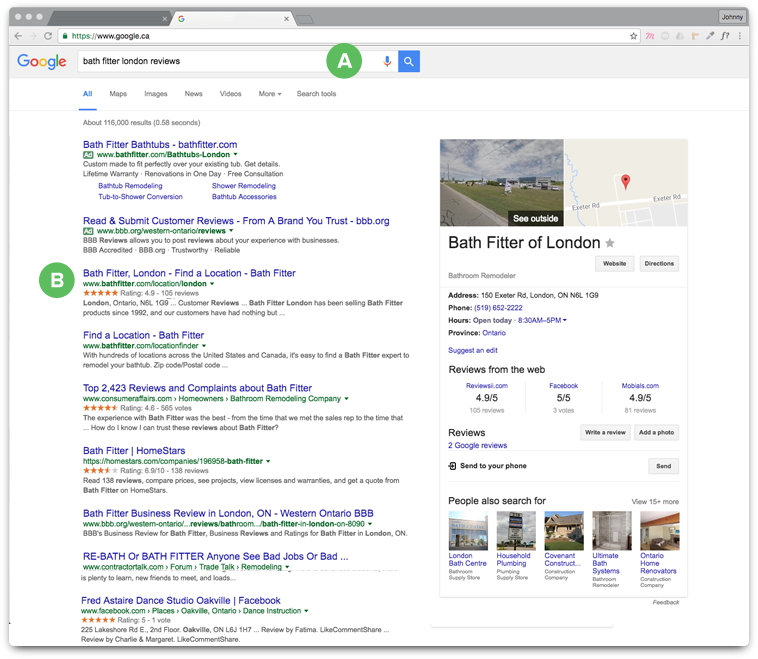Open Bath Fitter, London location result
The image size is (758, 659).
pos(189,273)
